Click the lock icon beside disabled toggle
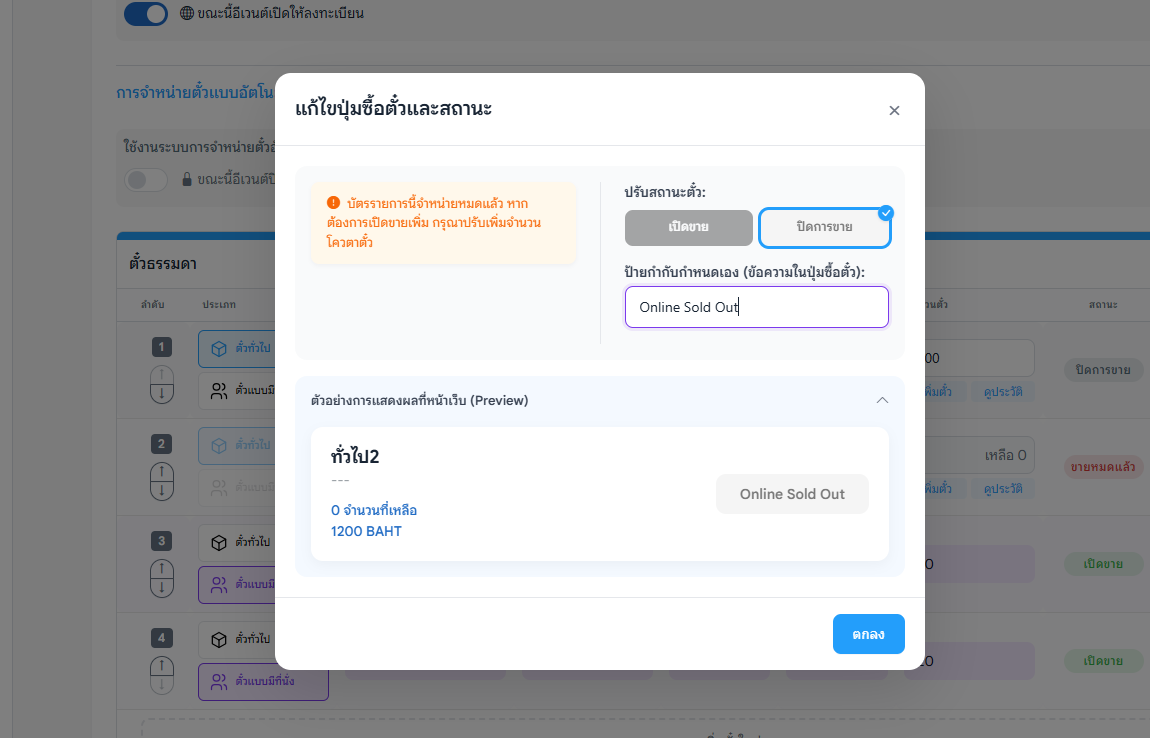Viewport: 1150px width, 738px height. 186,179
